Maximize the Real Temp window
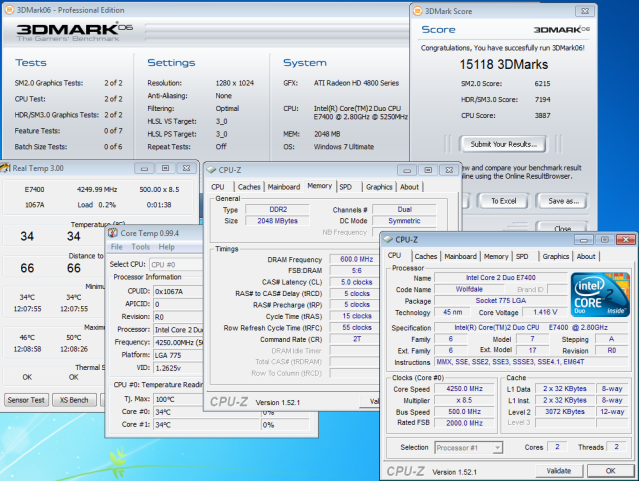 coord(165,168)
